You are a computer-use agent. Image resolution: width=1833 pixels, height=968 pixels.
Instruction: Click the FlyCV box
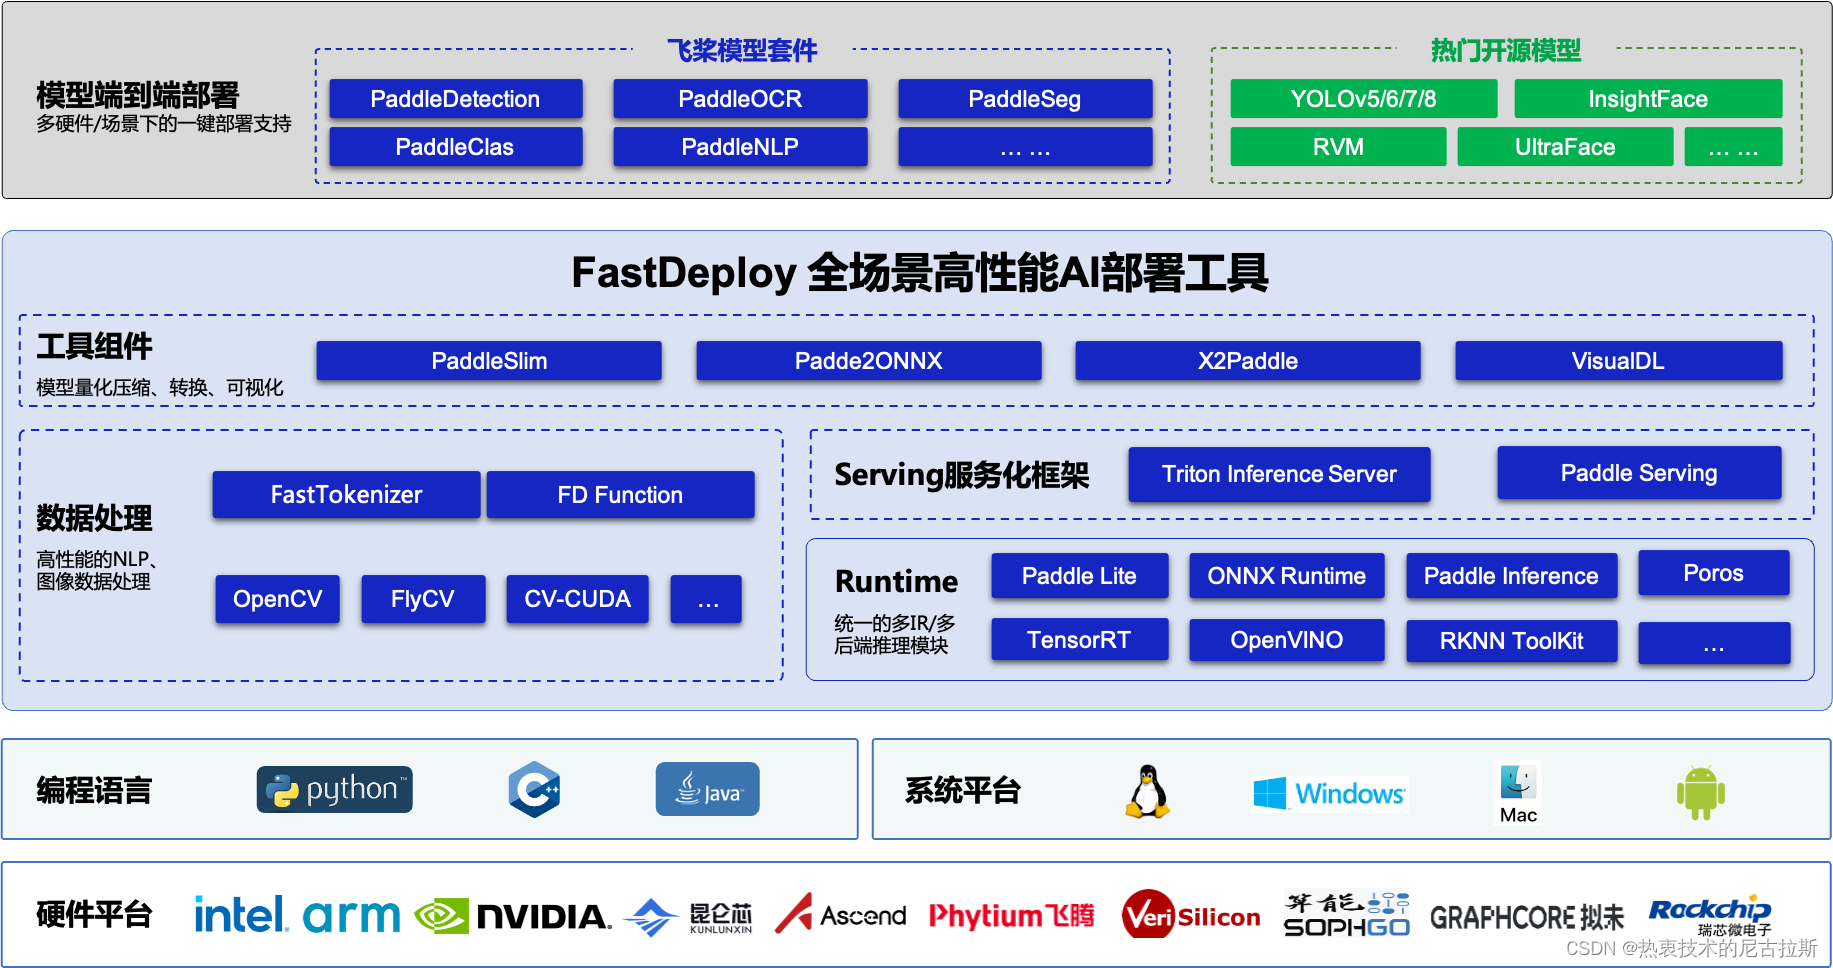pos(422,599)
